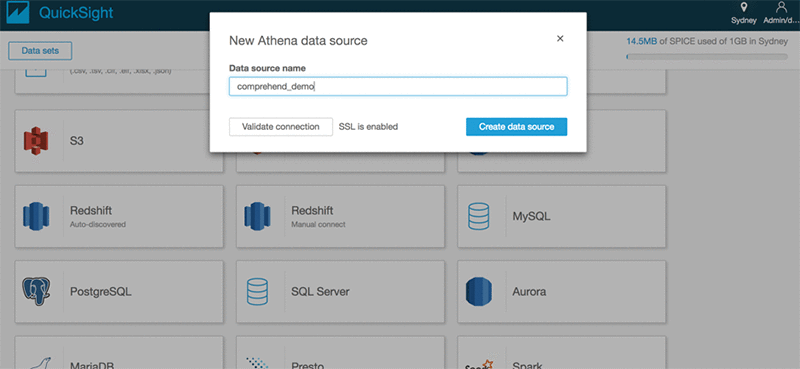Select the PostgreSQL elephant icon
The height and width of the screenshot is (369, 800).
pyautogui.click(x=36, y=291)
